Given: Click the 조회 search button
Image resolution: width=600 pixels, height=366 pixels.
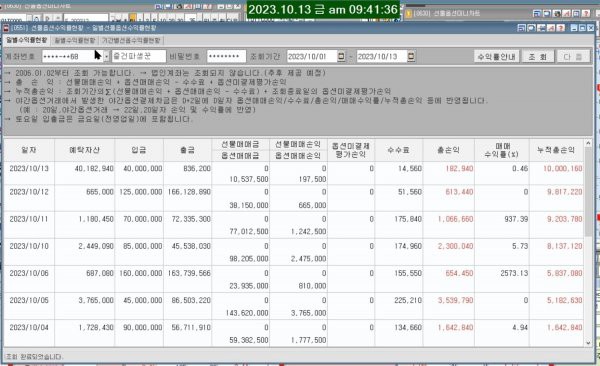Looking at the screenshot, I should [x=538, y=57].
